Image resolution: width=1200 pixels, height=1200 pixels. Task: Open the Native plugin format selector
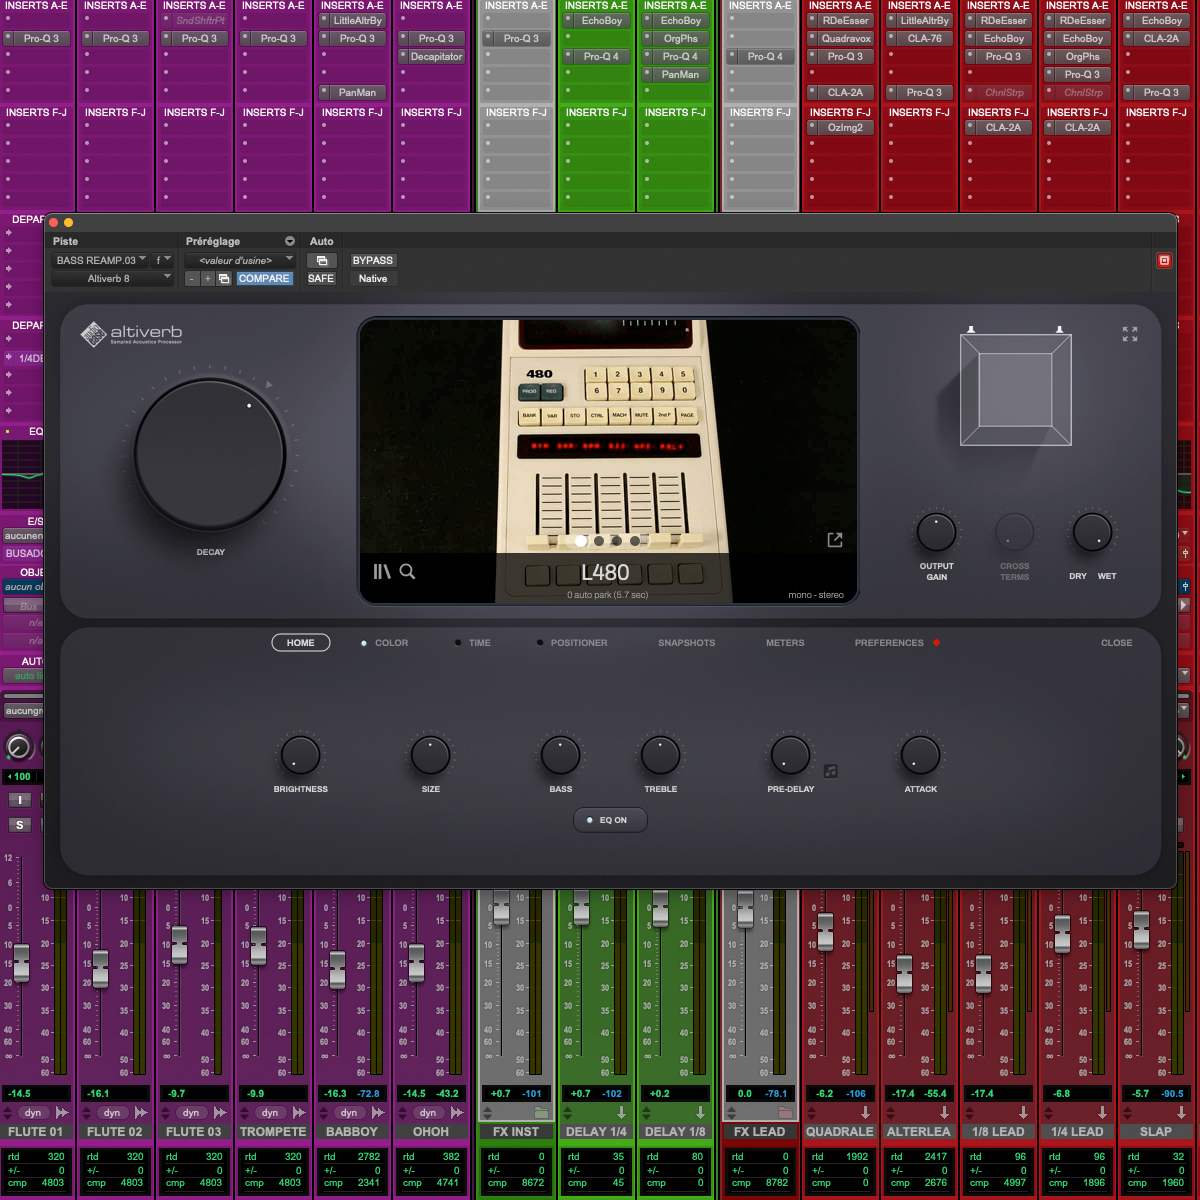tap(372, 279)
